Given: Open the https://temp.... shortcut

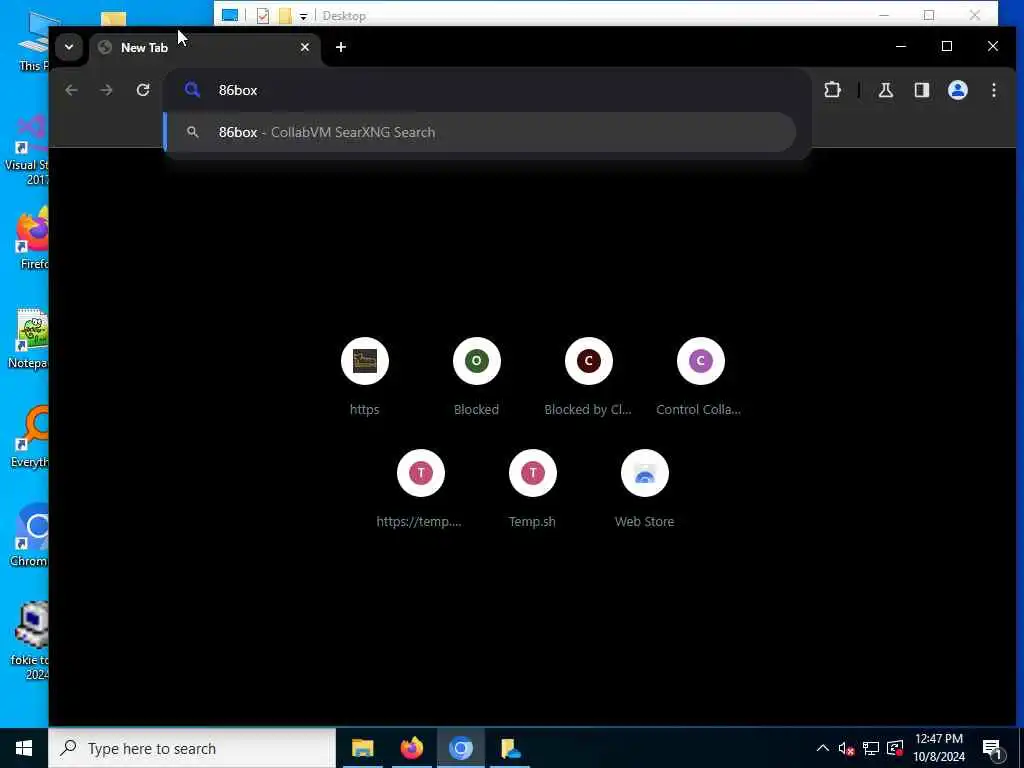Looking at the screenshot, I should [421, 488].
